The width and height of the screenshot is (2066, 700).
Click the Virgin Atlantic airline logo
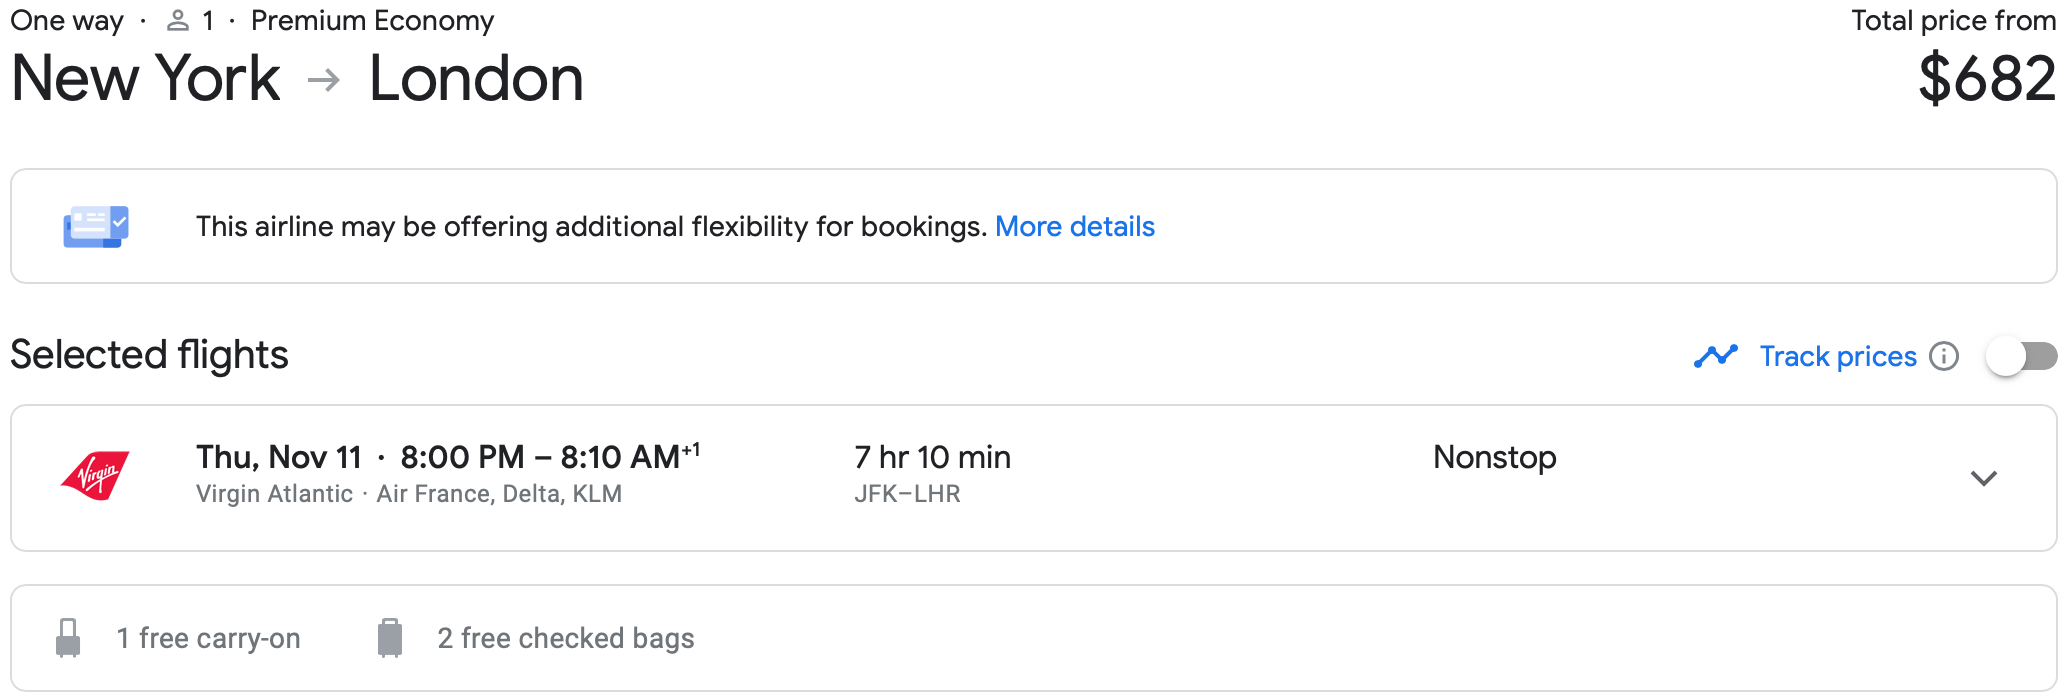click(x=96, y=476)
